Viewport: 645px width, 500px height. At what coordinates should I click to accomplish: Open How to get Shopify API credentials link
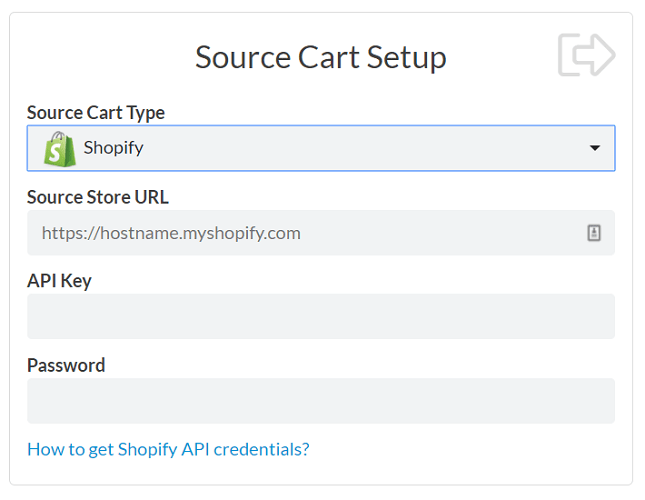pos(168,449)
